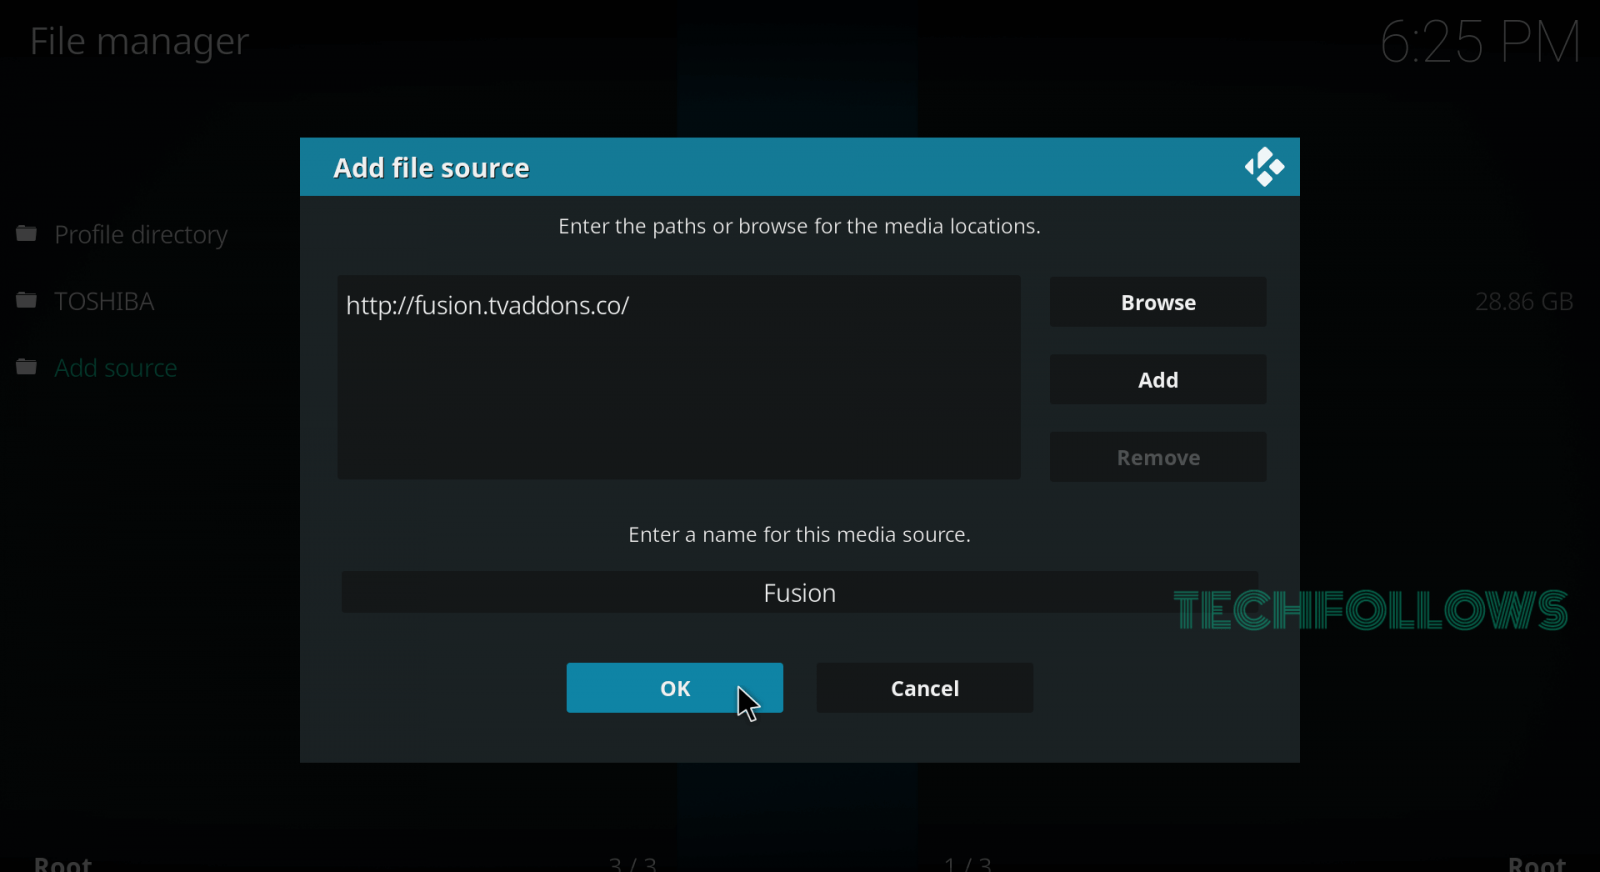This screenshot has height=872, width=1600.
Task: Click 'Enter a name for this media source' label
Action: 799,534
